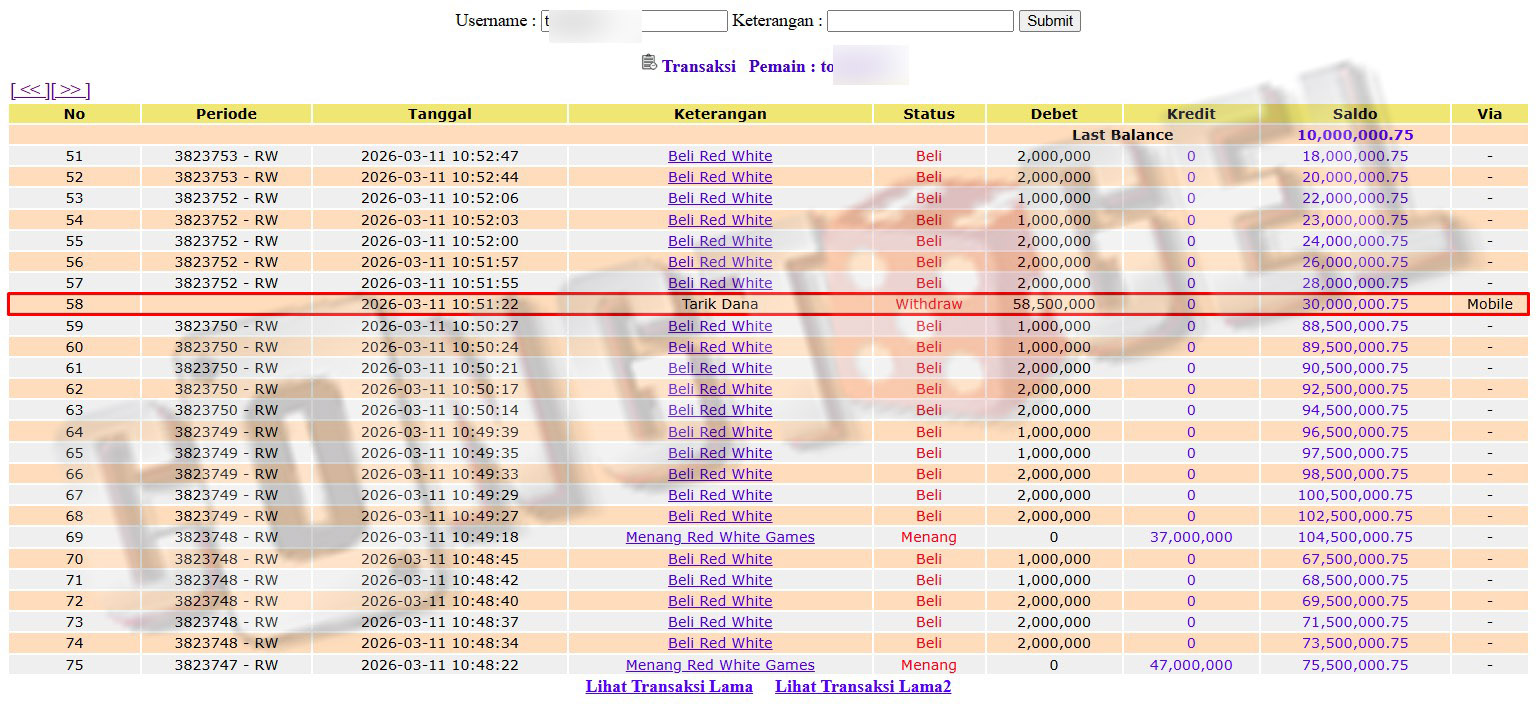Click the Transaksi clipboard icon
The image size is (1539, 711).
click(x=649, y=63)
